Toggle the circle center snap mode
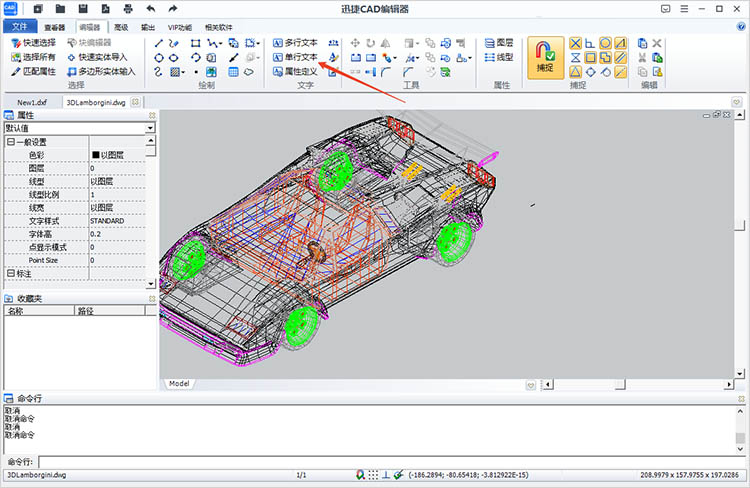This screenshot has width=750, height=488. coord(605,44)
